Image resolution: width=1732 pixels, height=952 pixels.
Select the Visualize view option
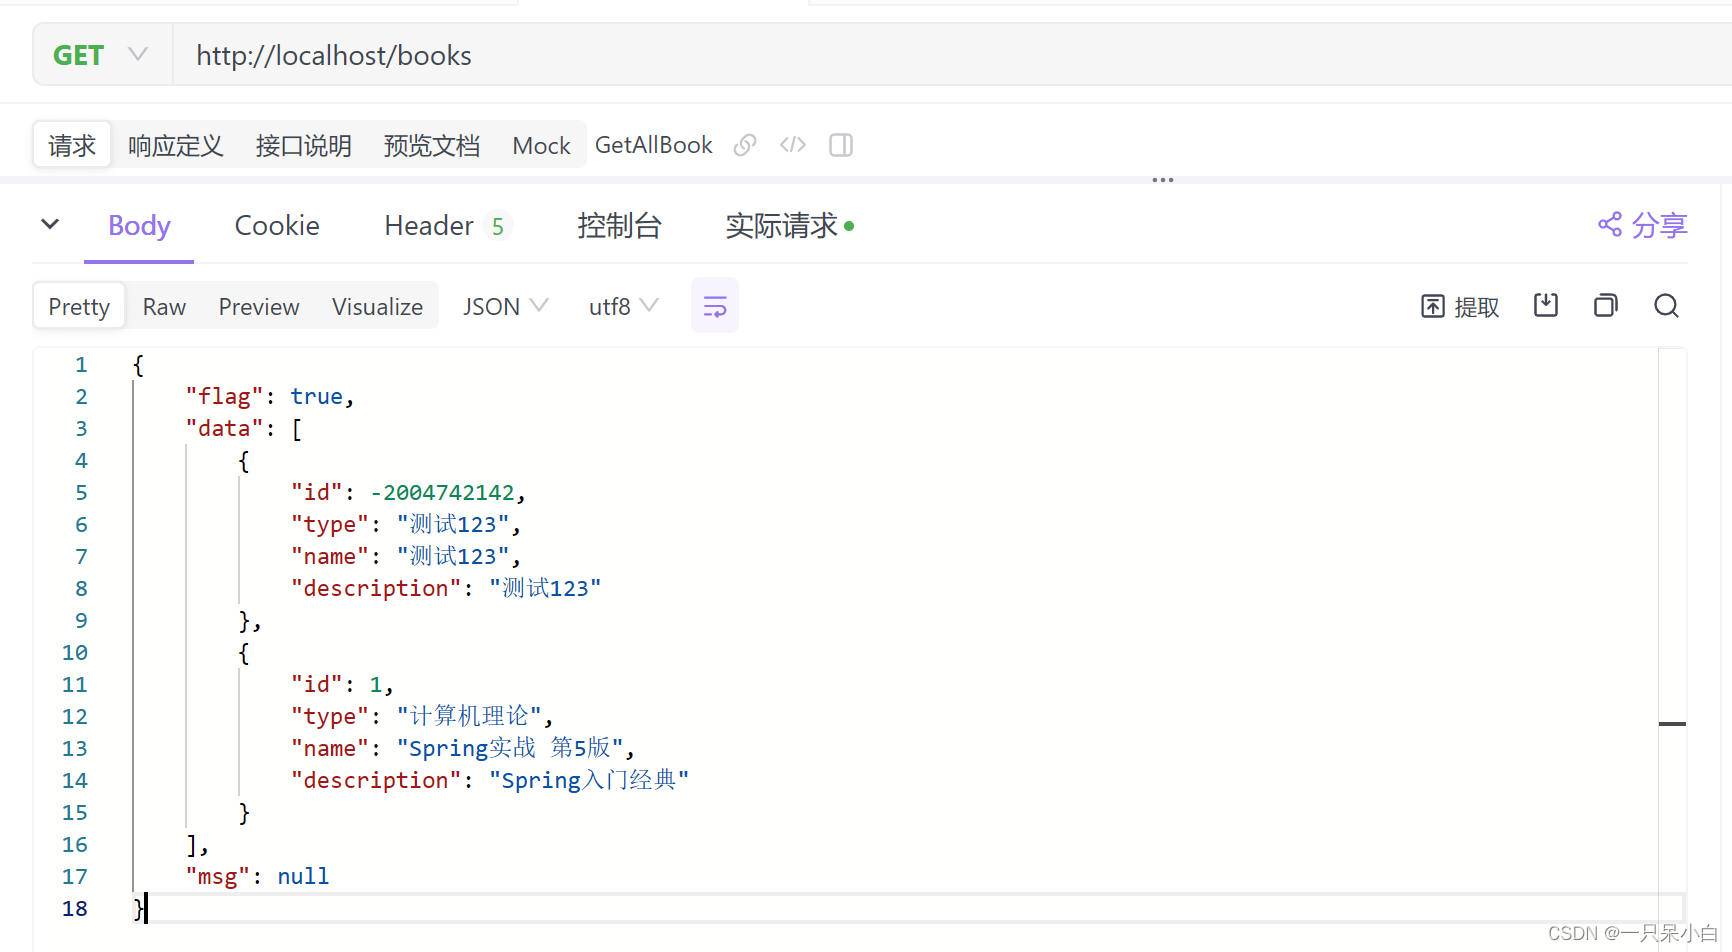(377, 306)
